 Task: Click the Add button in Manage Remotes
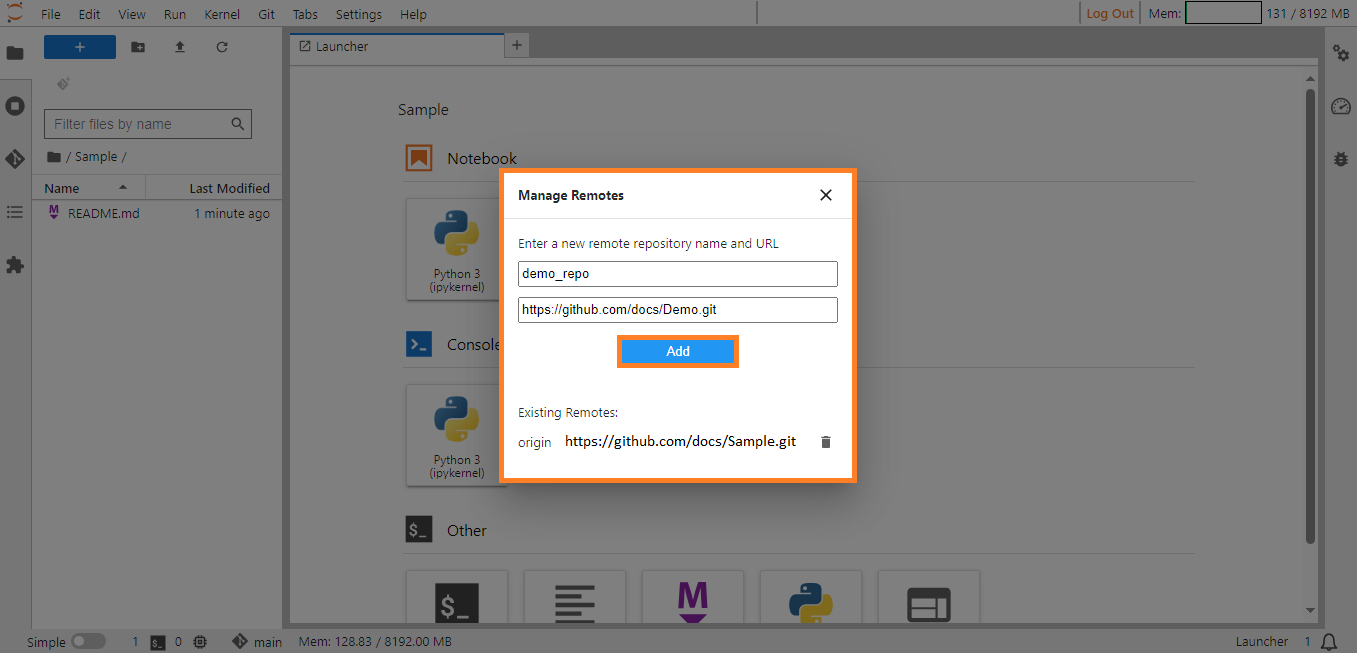coord(678,351)
